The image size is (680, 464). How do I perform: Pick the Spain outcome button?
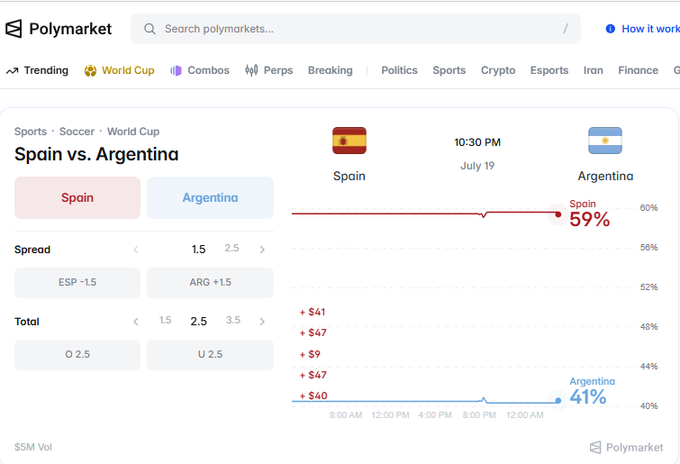pyautogui.click(x=77, y=198)
